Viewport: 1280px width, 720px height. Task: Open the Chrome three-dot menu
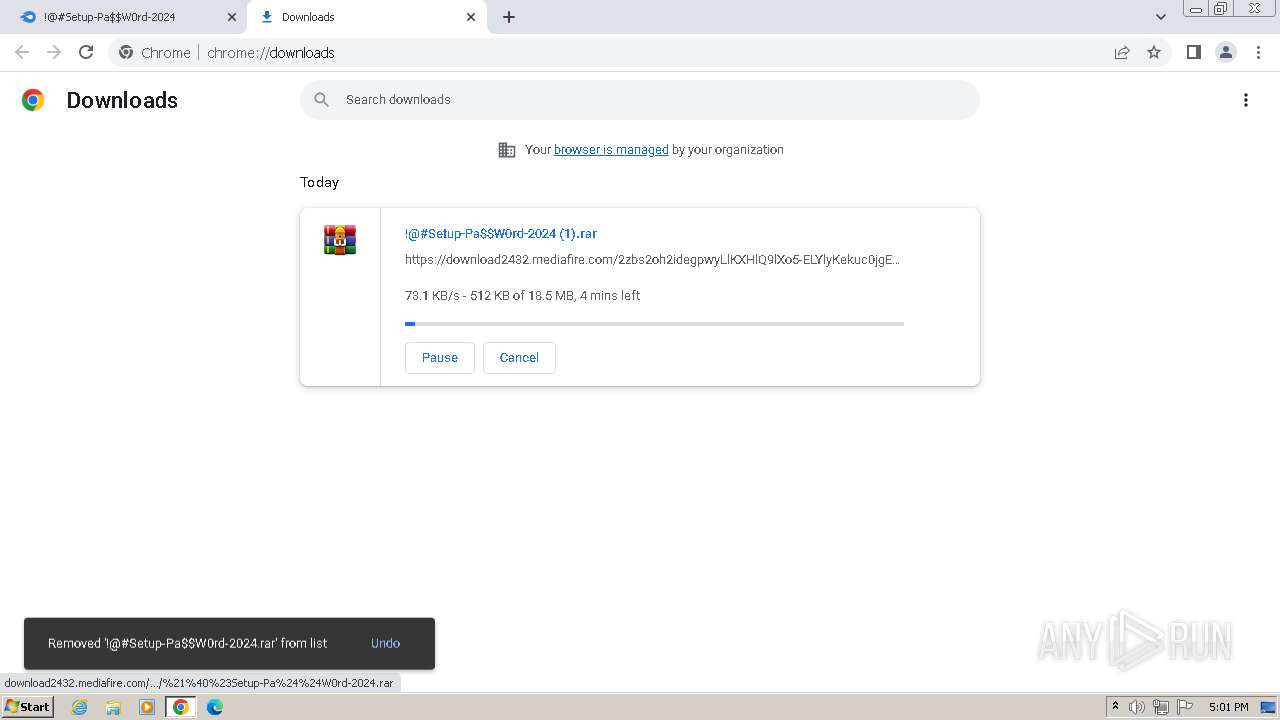tap(1259, 52)
